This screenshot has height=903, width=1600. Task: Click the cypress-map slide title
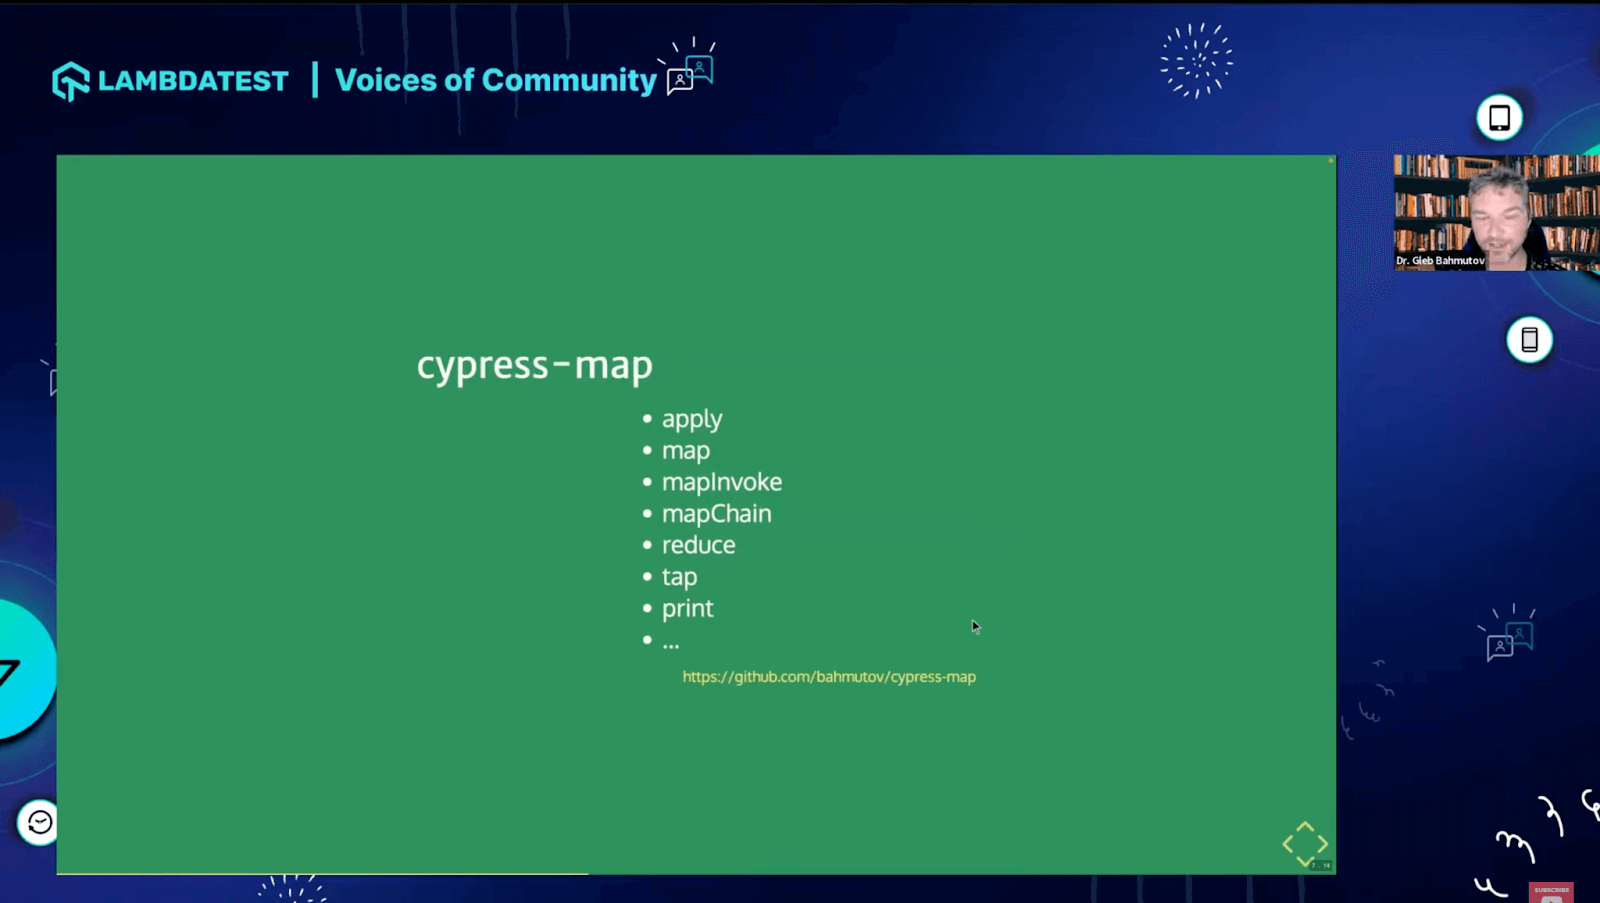click(x=535, y=366)
